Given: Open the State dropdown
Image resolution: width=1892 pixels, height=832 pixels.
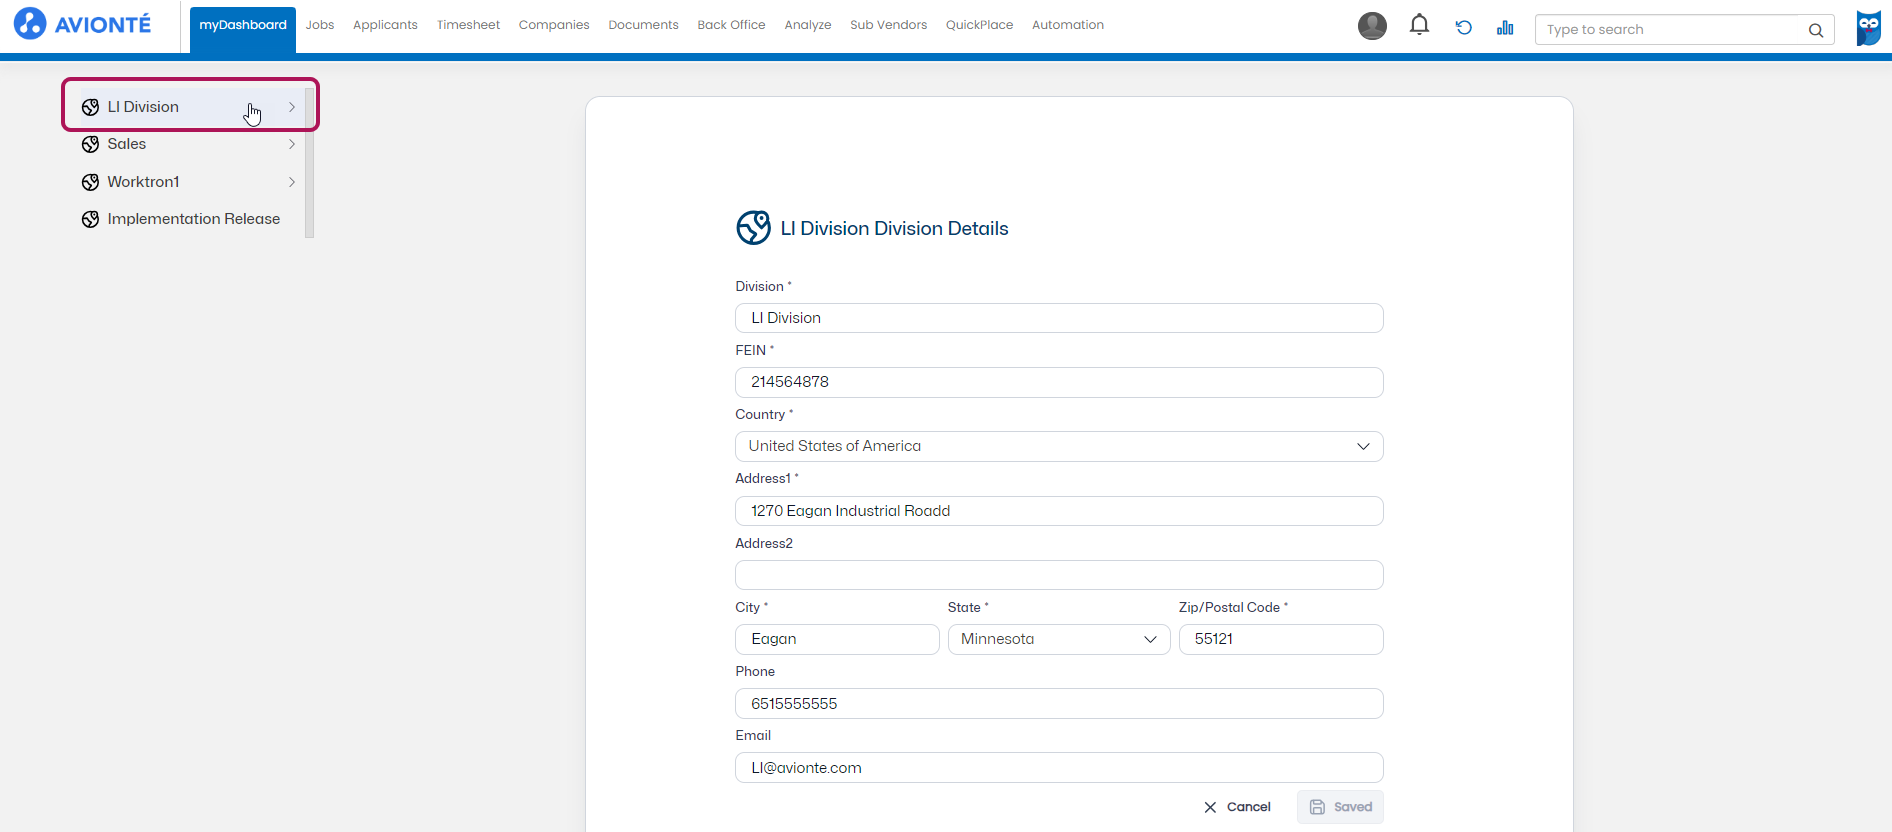Looking at the screenshot, I should coord(1059,639).
